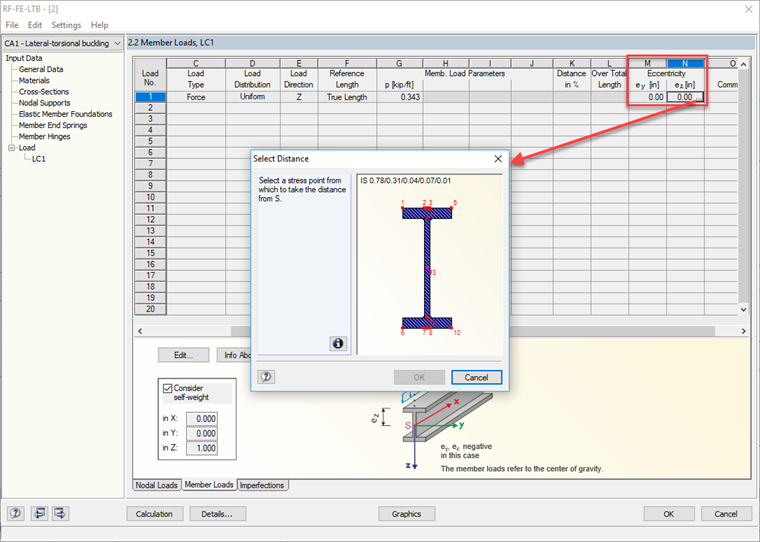Select stress point 10 on the cross-section
This screenshot has width=760, height=542.
(x=453, y=330)
